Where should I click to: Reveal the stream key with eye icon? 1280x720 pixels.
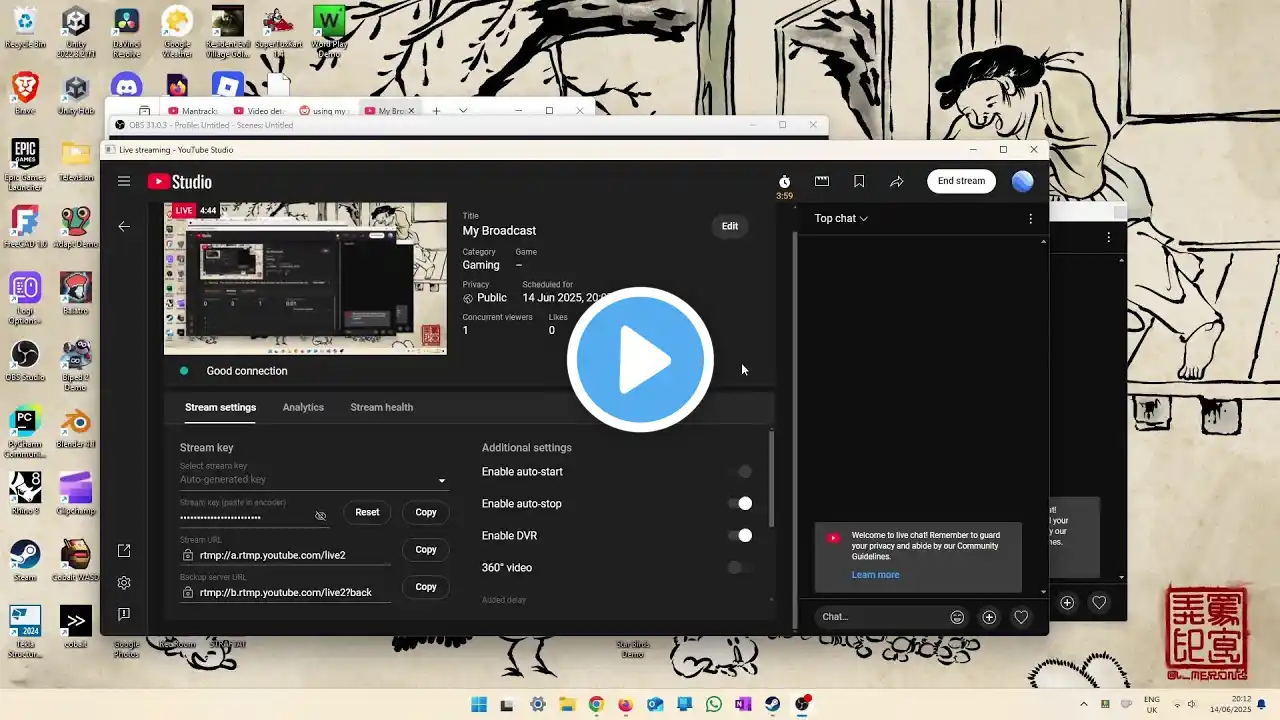320,516
